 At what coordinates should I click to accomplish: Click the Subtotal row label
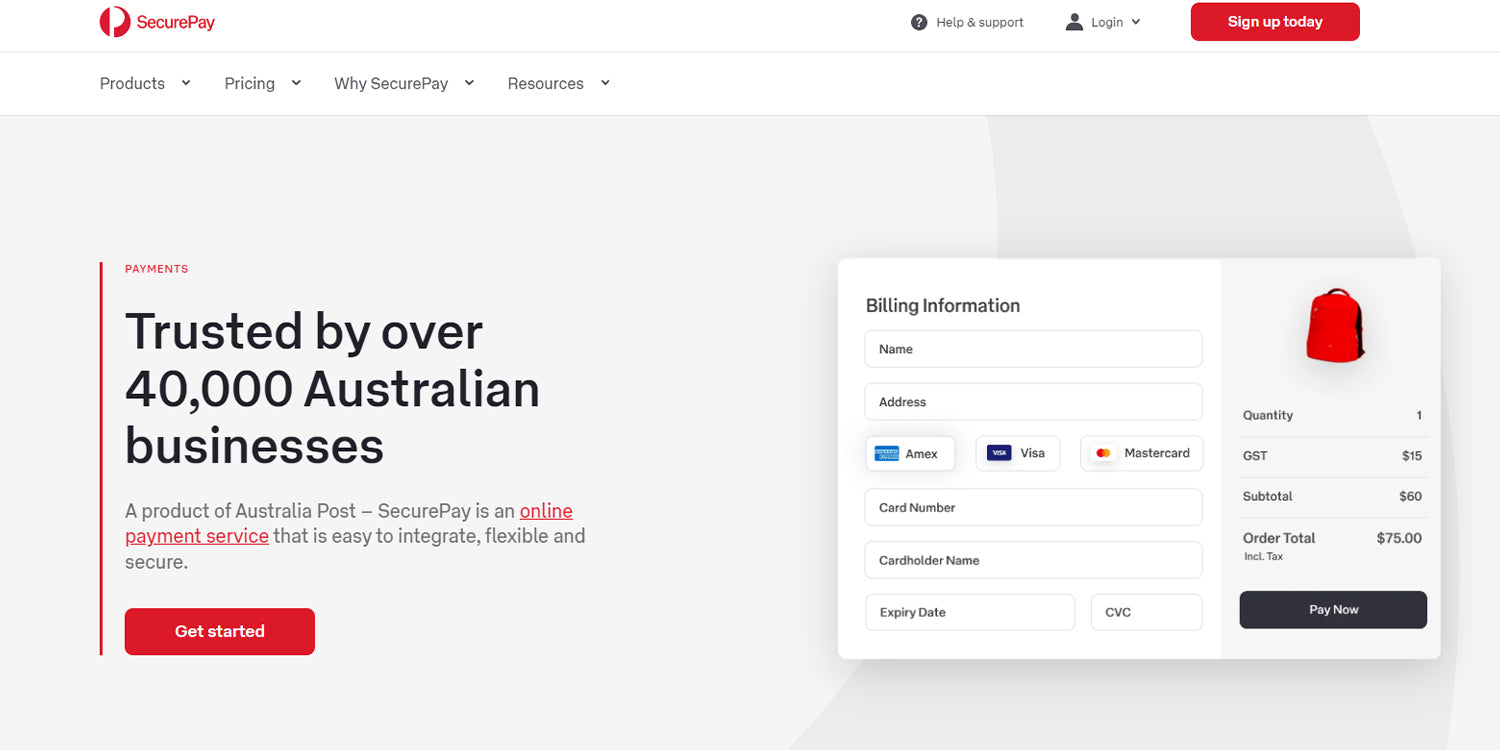point(1268,496)
